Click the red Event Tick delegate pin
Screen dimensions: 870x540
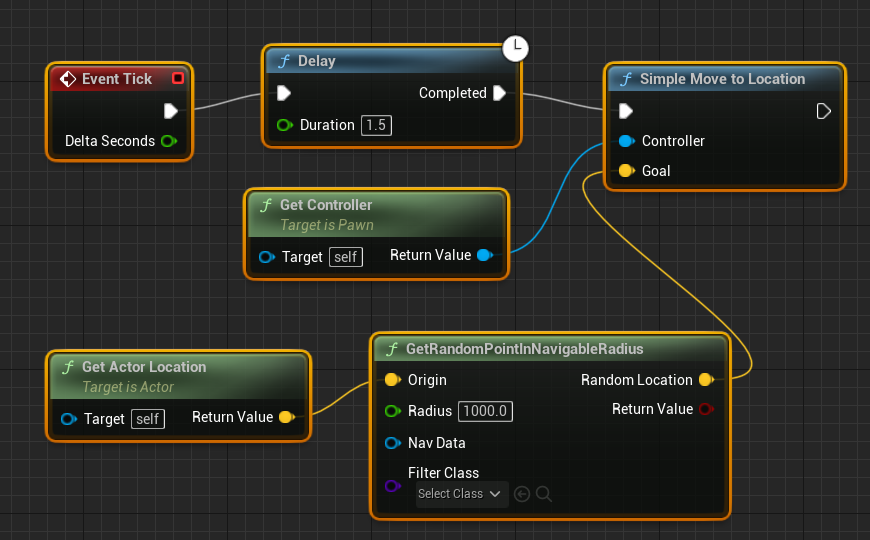point(178,78)
